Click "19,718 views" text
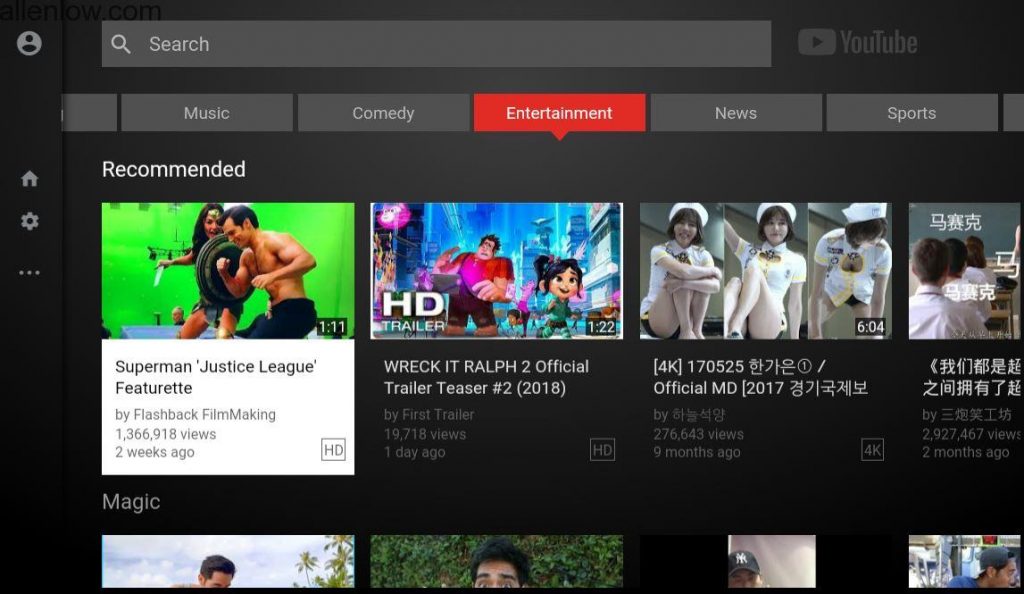 point(425,434)
